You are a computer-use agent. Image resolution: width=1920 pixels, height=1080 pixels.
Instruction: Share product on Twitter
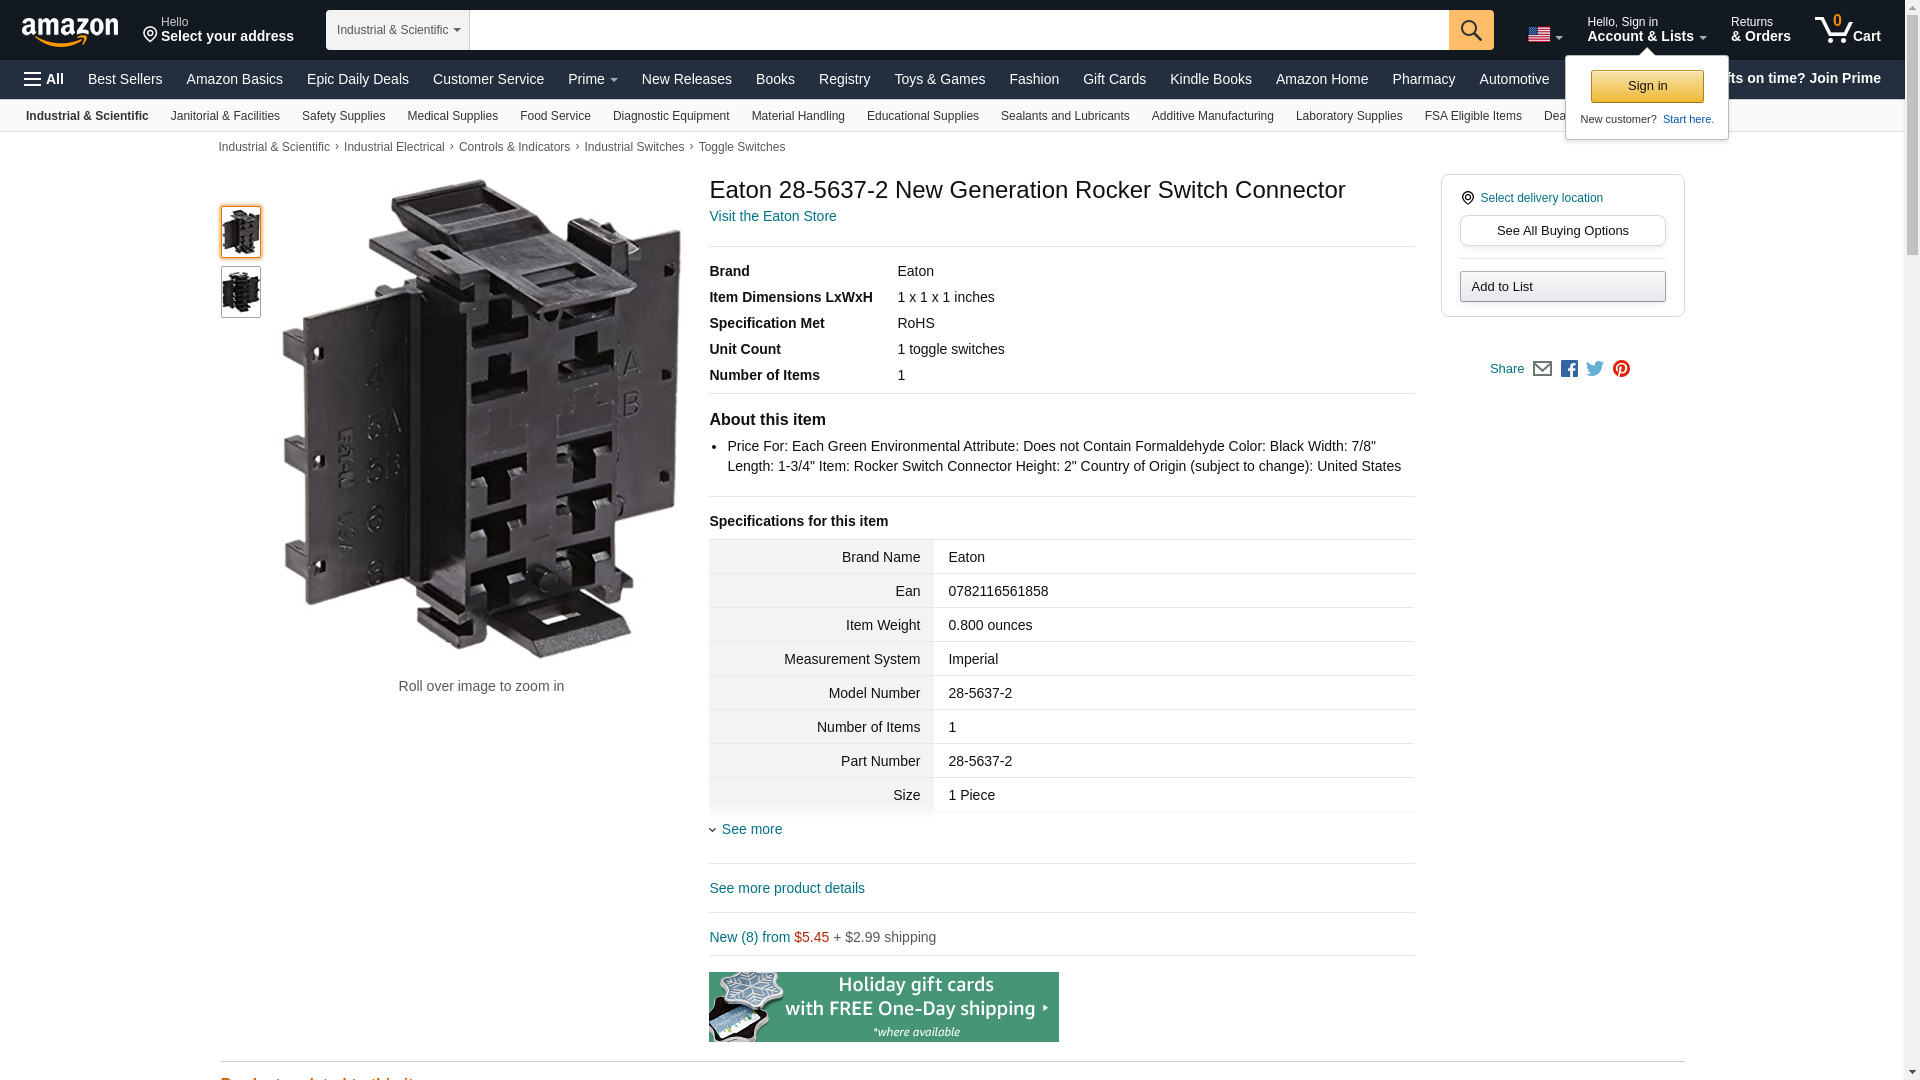tap(1595, 369)
